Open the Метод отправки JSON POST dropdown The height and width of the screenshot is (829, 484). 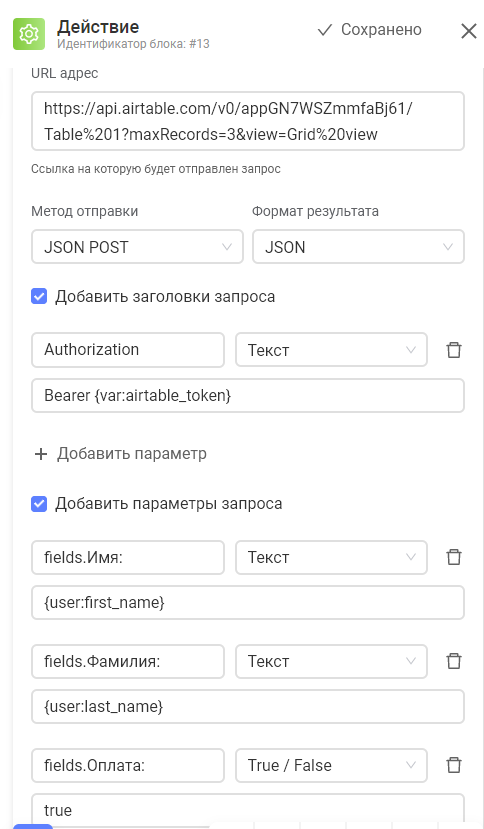pos(137,246)
